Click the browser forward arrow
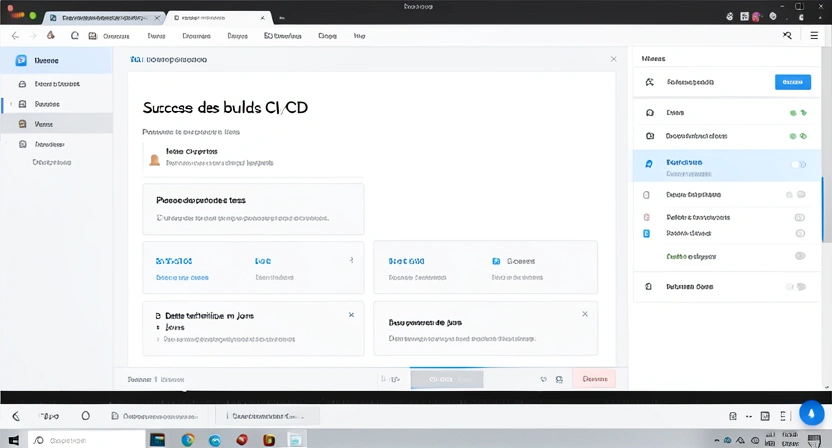The width and height of the screenshot is (832, 448). (x=33, y=36)
